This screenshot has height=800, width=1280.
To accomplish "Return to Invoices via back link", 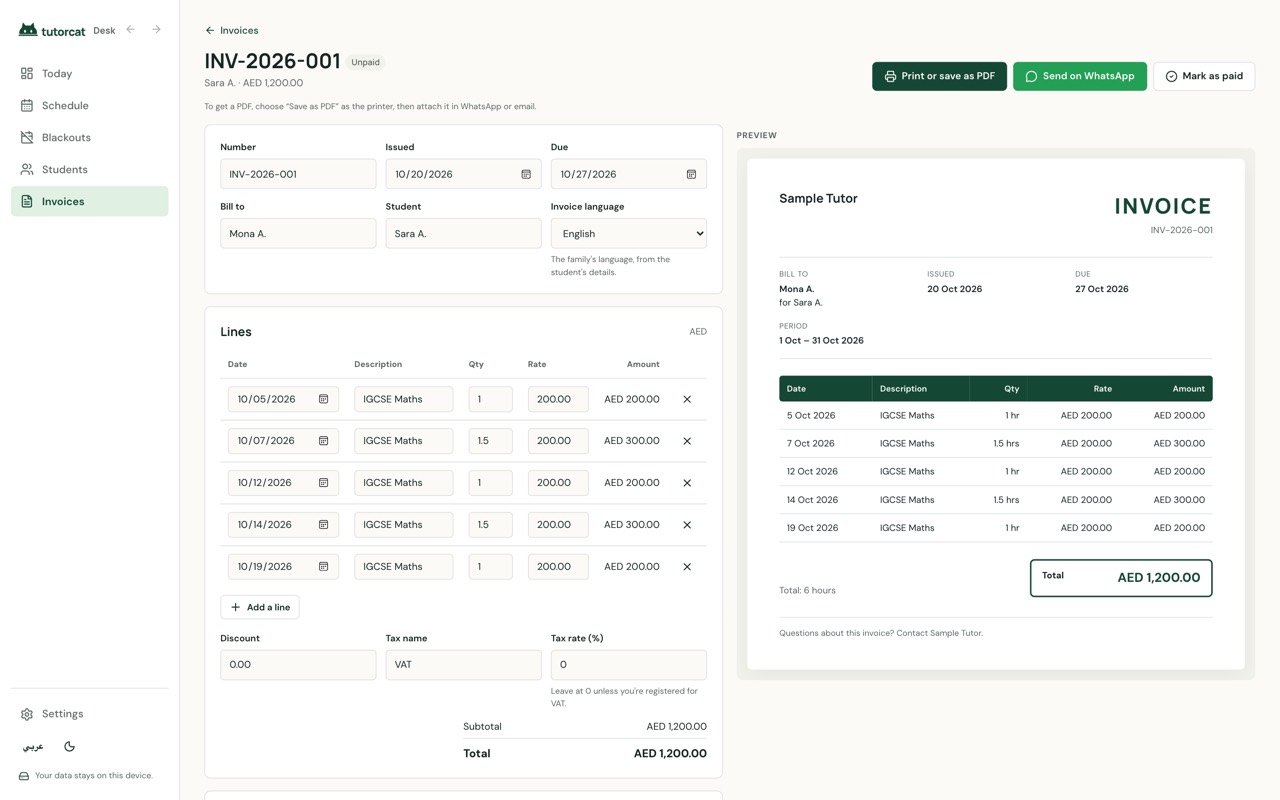I will (x=231, y=30).
